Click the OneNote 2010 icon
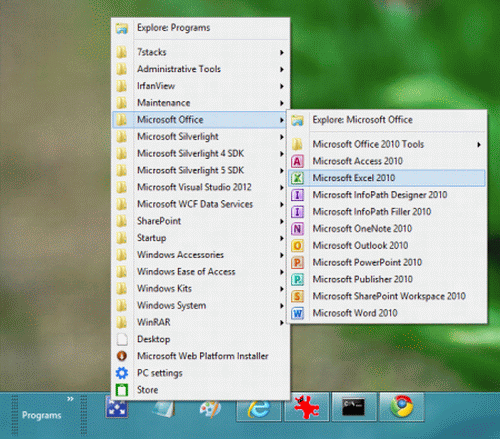 click(297, 229)
